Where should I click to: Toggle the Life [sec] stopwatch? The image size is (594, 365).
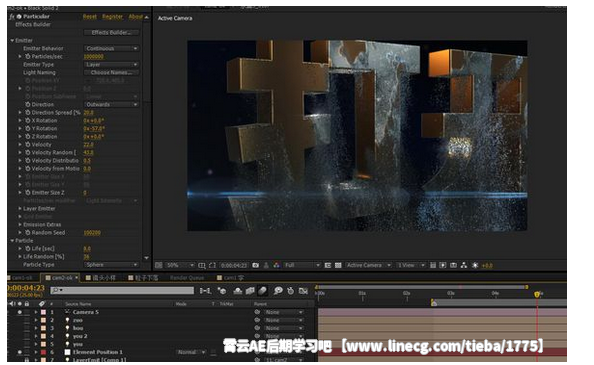click(28, 249)
